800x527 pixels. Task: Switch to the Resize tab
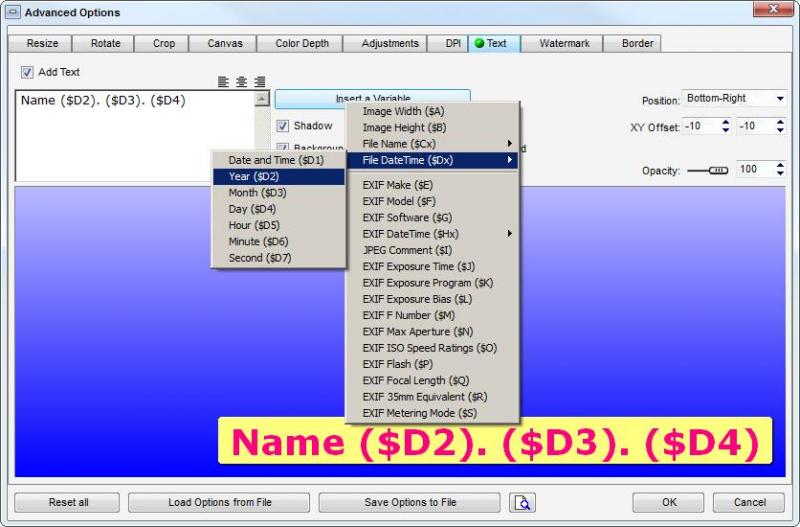42,43
